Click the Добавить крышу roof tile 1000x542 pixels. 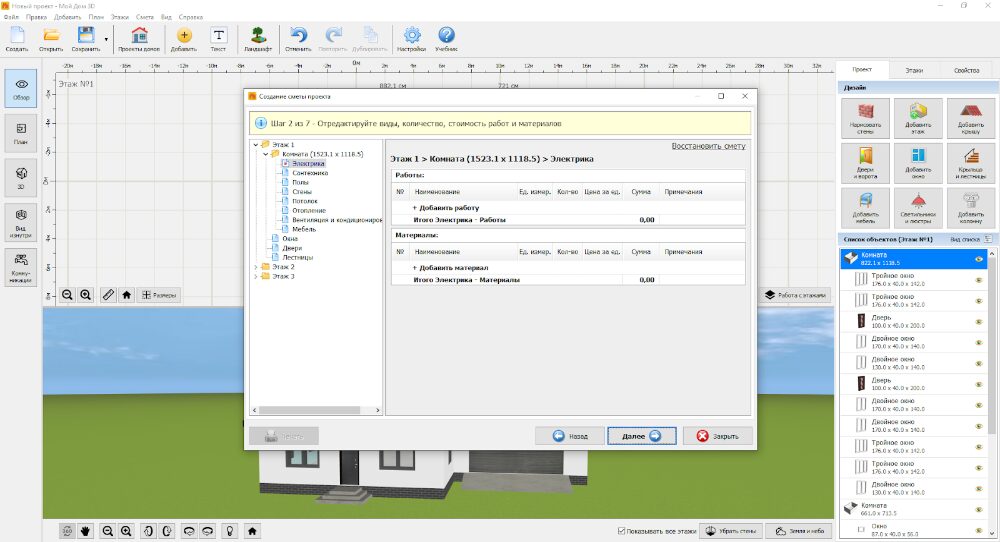(971, 119)
